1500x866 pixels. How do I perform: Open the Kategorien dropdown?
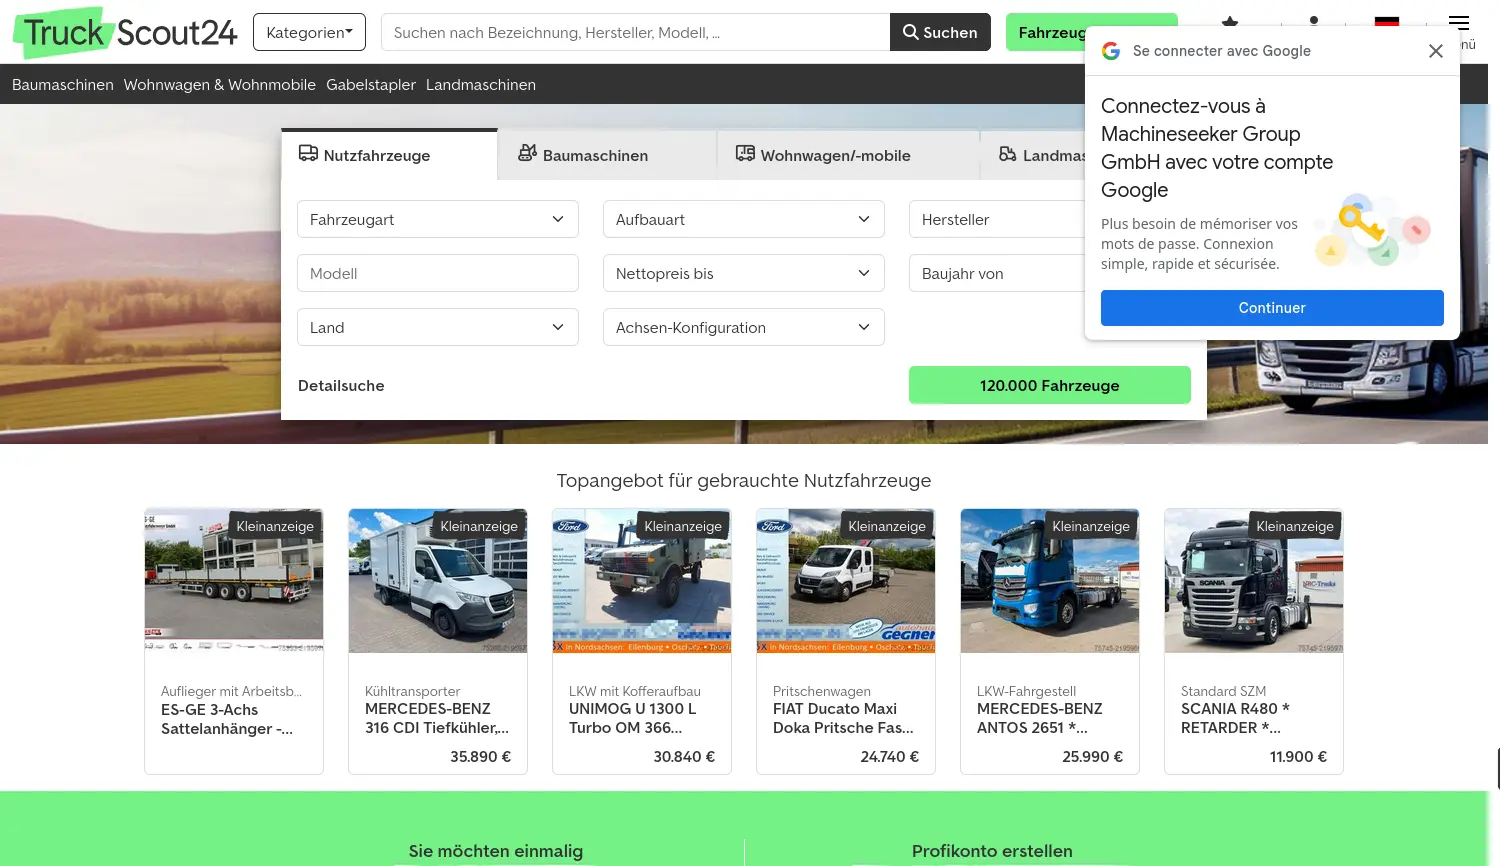tap(309, 32)
